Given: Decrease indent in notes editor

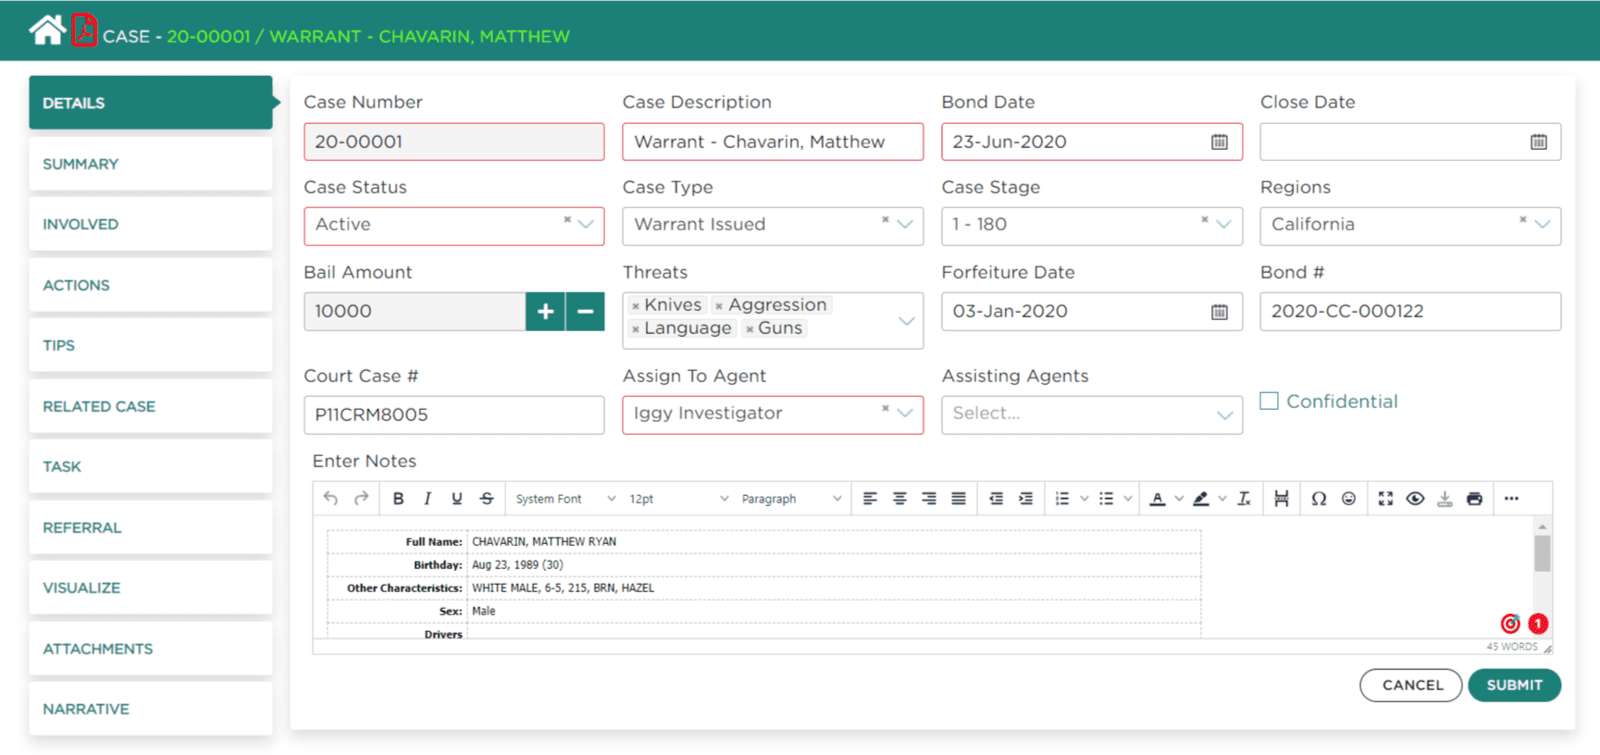Looking at the screenshot, I should point(996,498).
